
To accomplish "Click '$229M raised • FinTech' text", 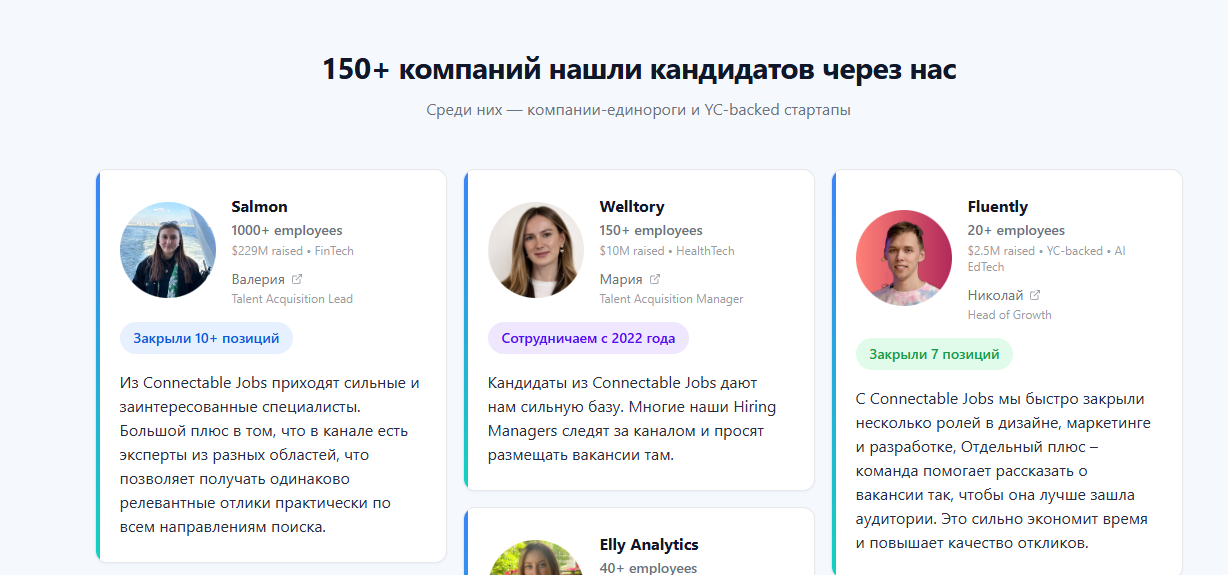I will tap(292, 251).
